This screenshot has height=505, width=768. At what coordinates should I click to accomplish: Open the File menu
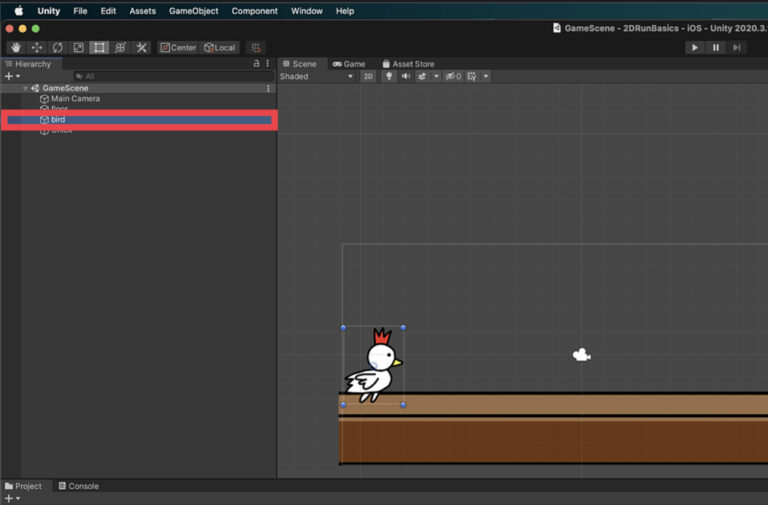(80, 11)
